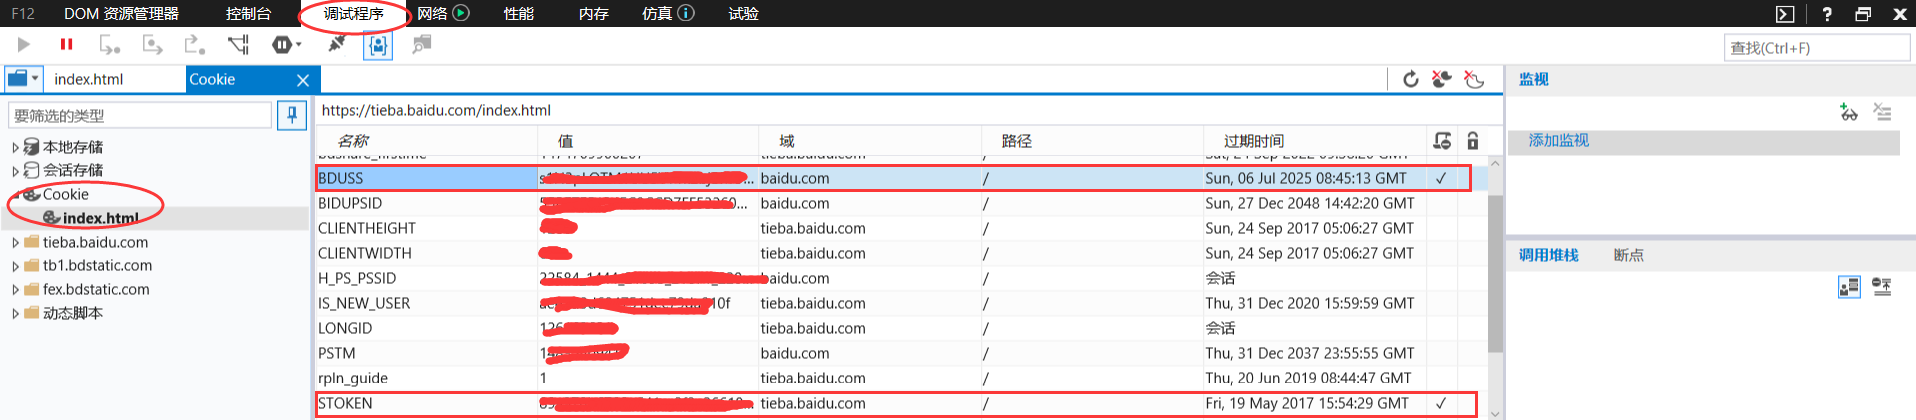Click the help question mark icon
This screenshot has height=420, width=1916.
coord(1827,14)
